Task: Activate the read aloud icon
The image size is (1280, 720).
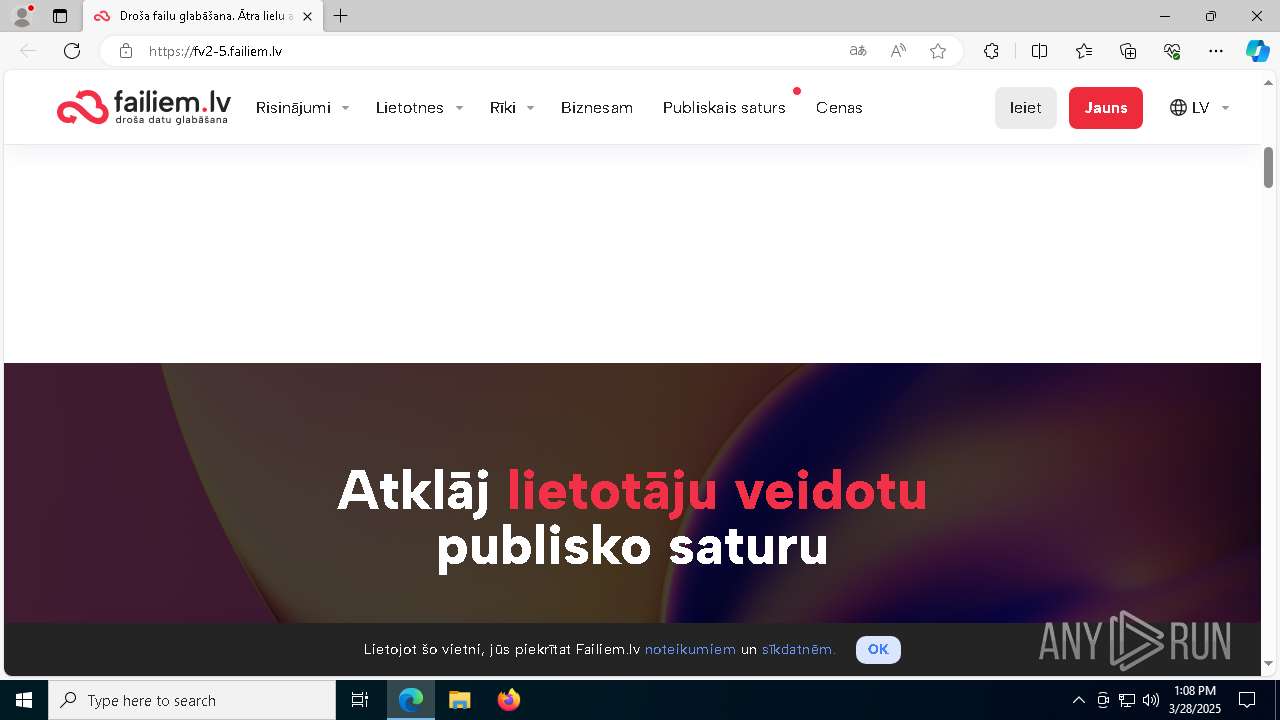Action: (898, 51)
